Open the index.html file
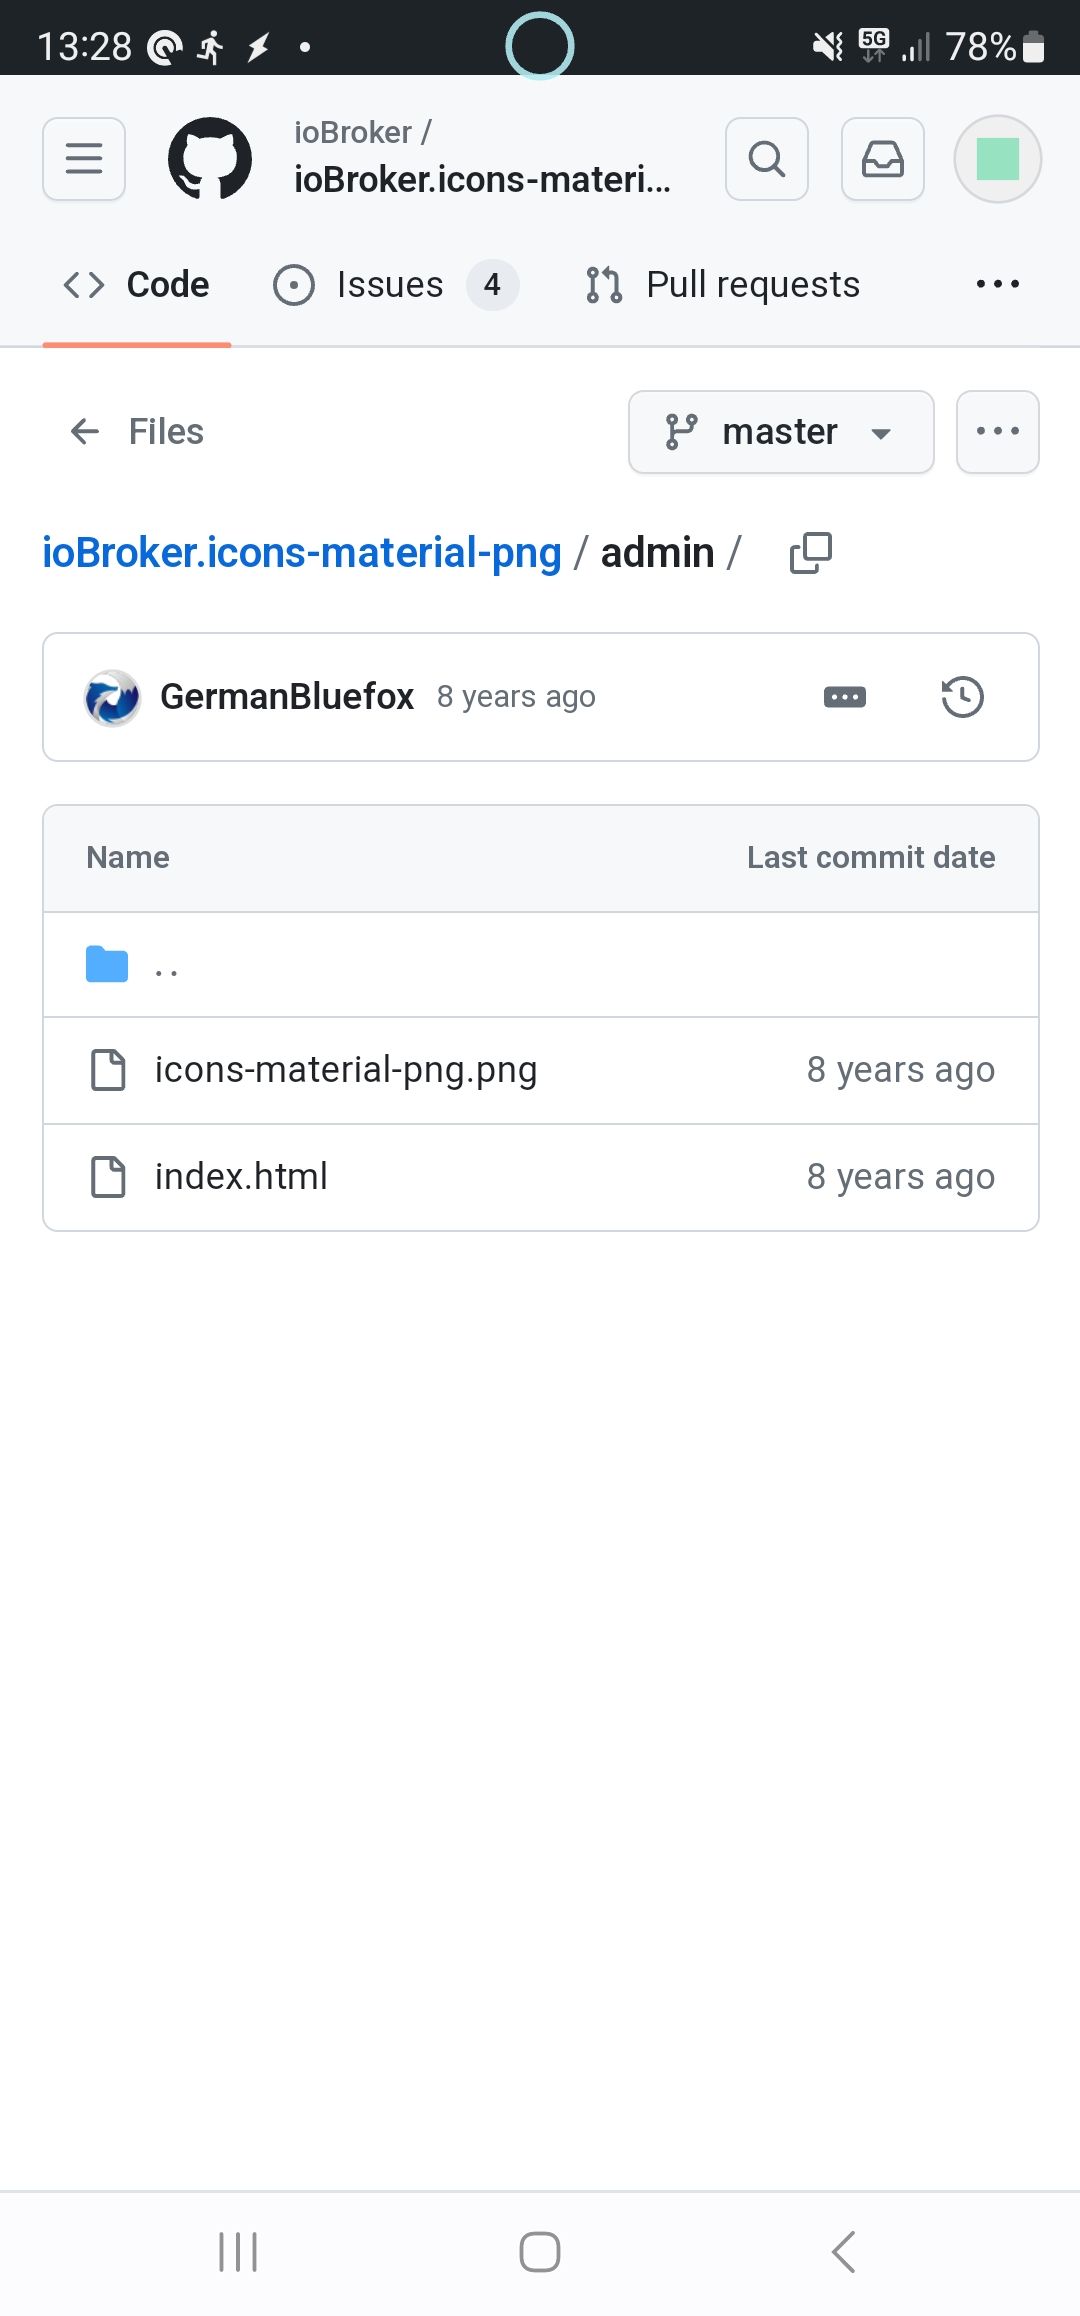 (241, 1177)
